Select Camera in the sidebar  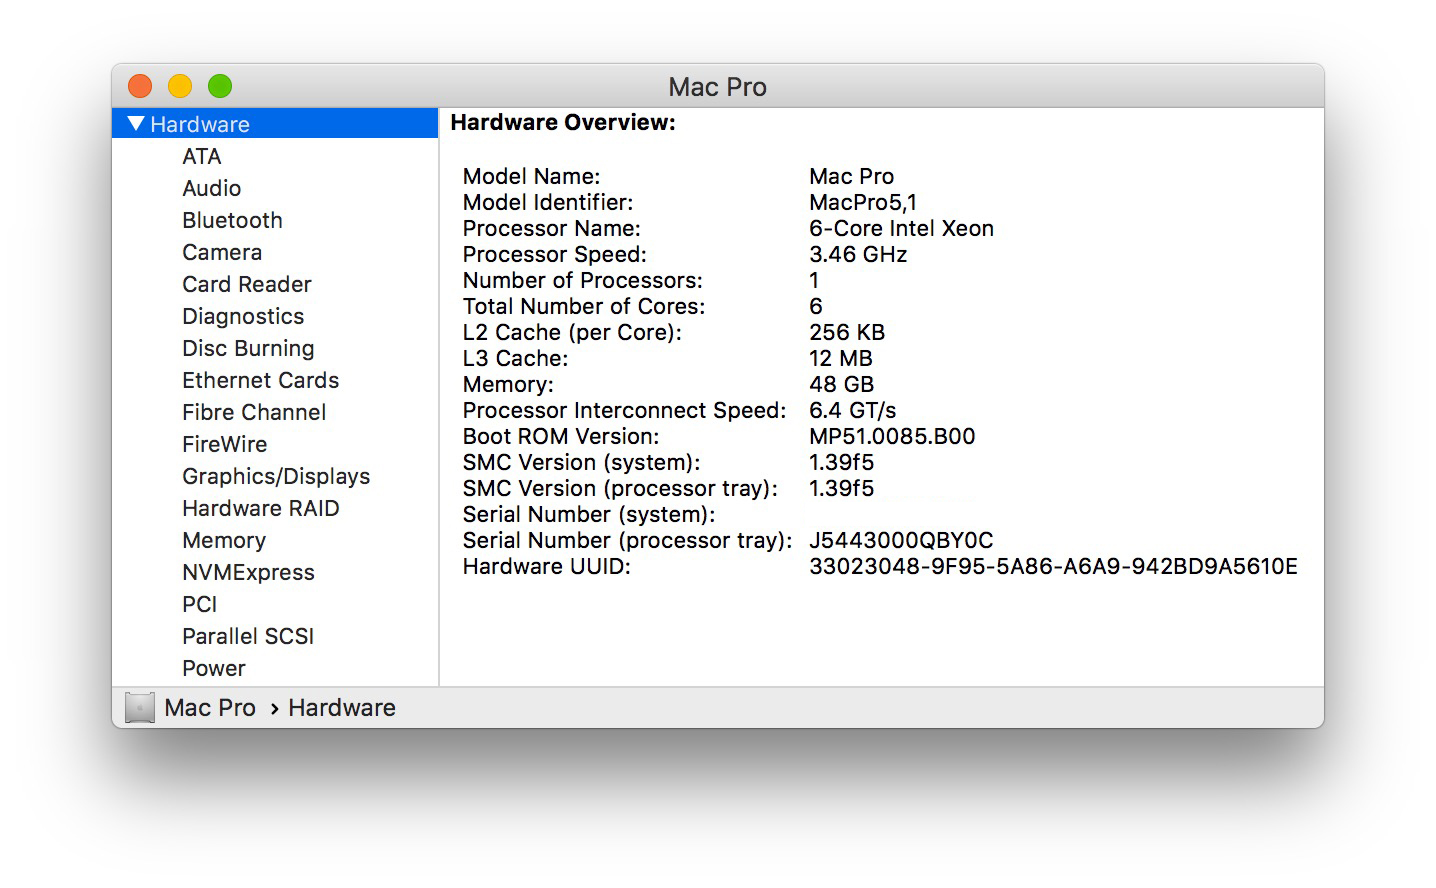(222, 252)
